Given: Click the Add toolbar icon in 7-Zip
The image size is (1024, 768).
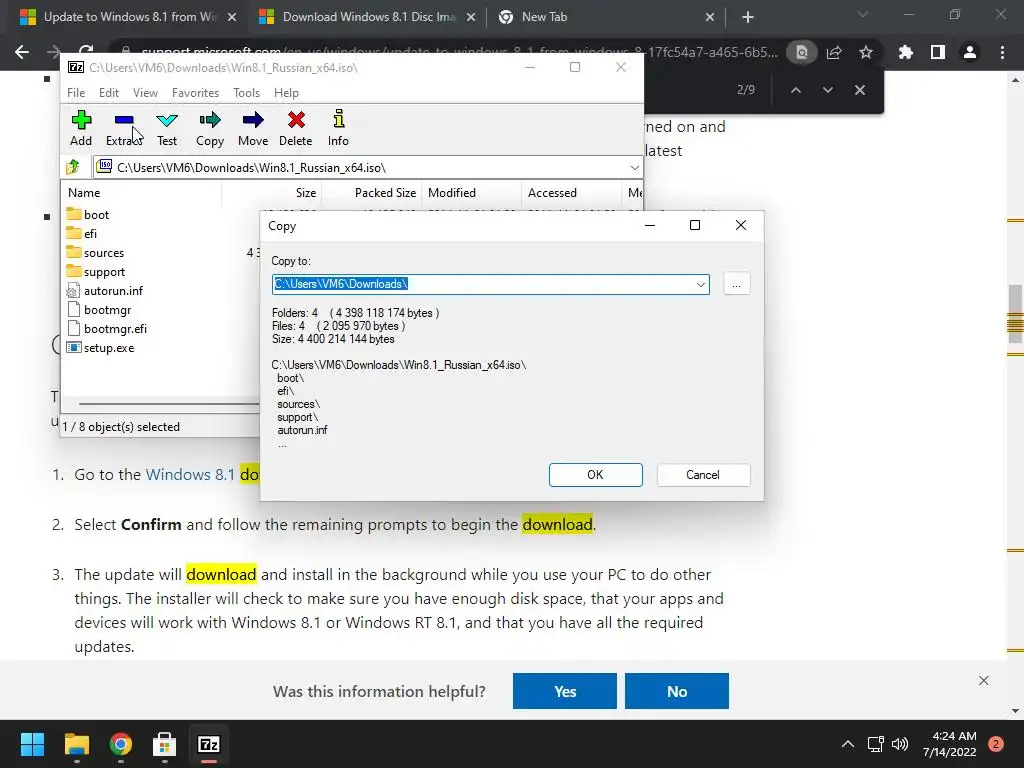Looking at the screenshot, I should click(81, 128).
